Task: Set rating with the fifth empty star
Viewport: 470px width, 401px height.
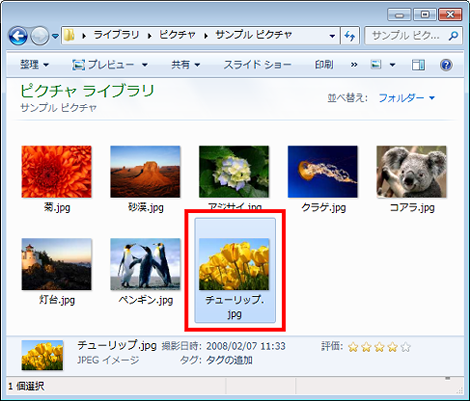Action: [x=406, y=347]
